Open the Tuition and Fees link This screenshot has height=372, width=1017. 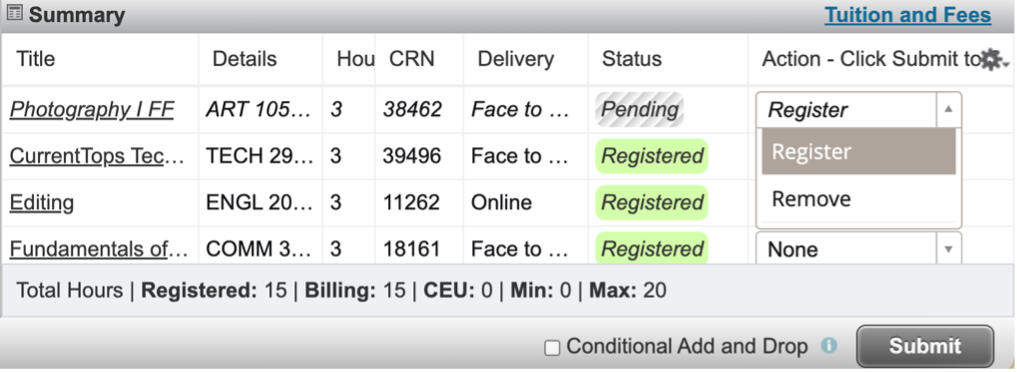coord(907,15)
